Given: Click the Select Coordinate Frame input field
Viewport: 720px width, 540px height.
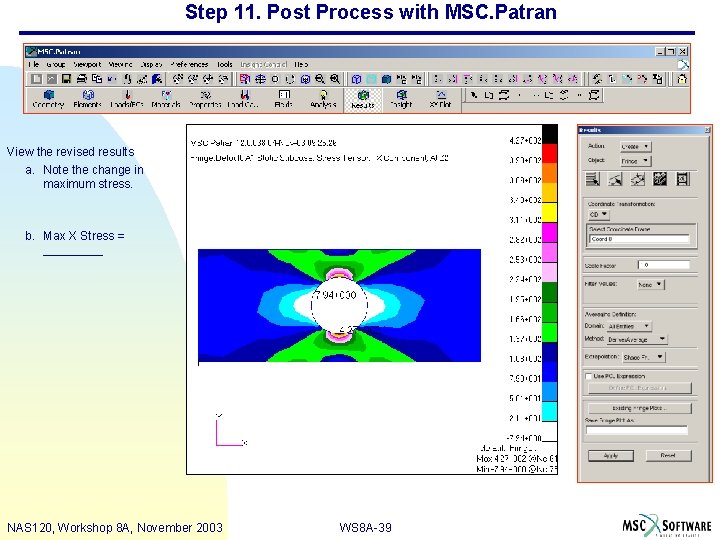Looking at the screenshot, I should 639,239.
